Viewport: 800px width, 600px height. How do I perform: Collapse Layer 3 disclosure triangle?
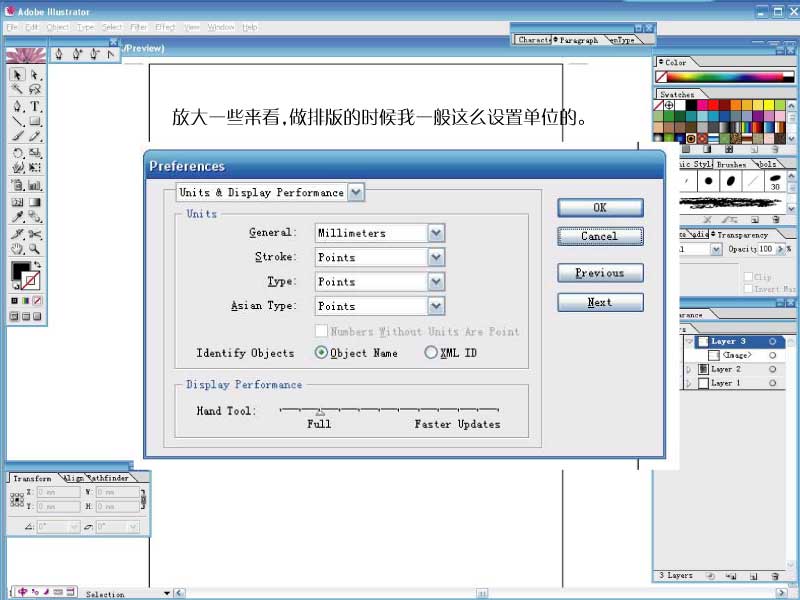(689, 341)
